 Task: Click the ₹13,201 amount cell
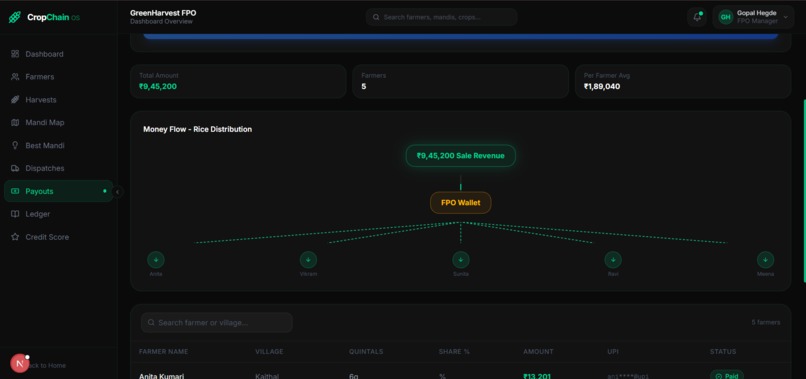tap(537, 375)
